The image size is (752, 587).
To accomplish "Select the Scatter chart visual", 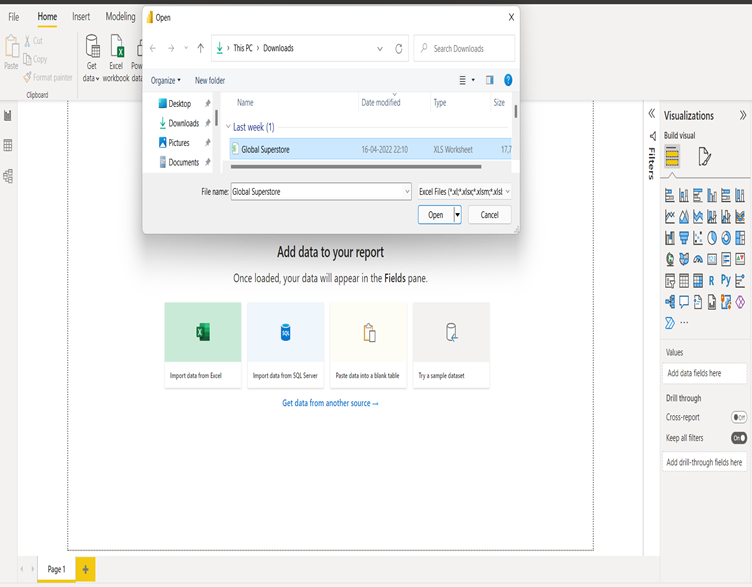I will click(x=698, y=238).
